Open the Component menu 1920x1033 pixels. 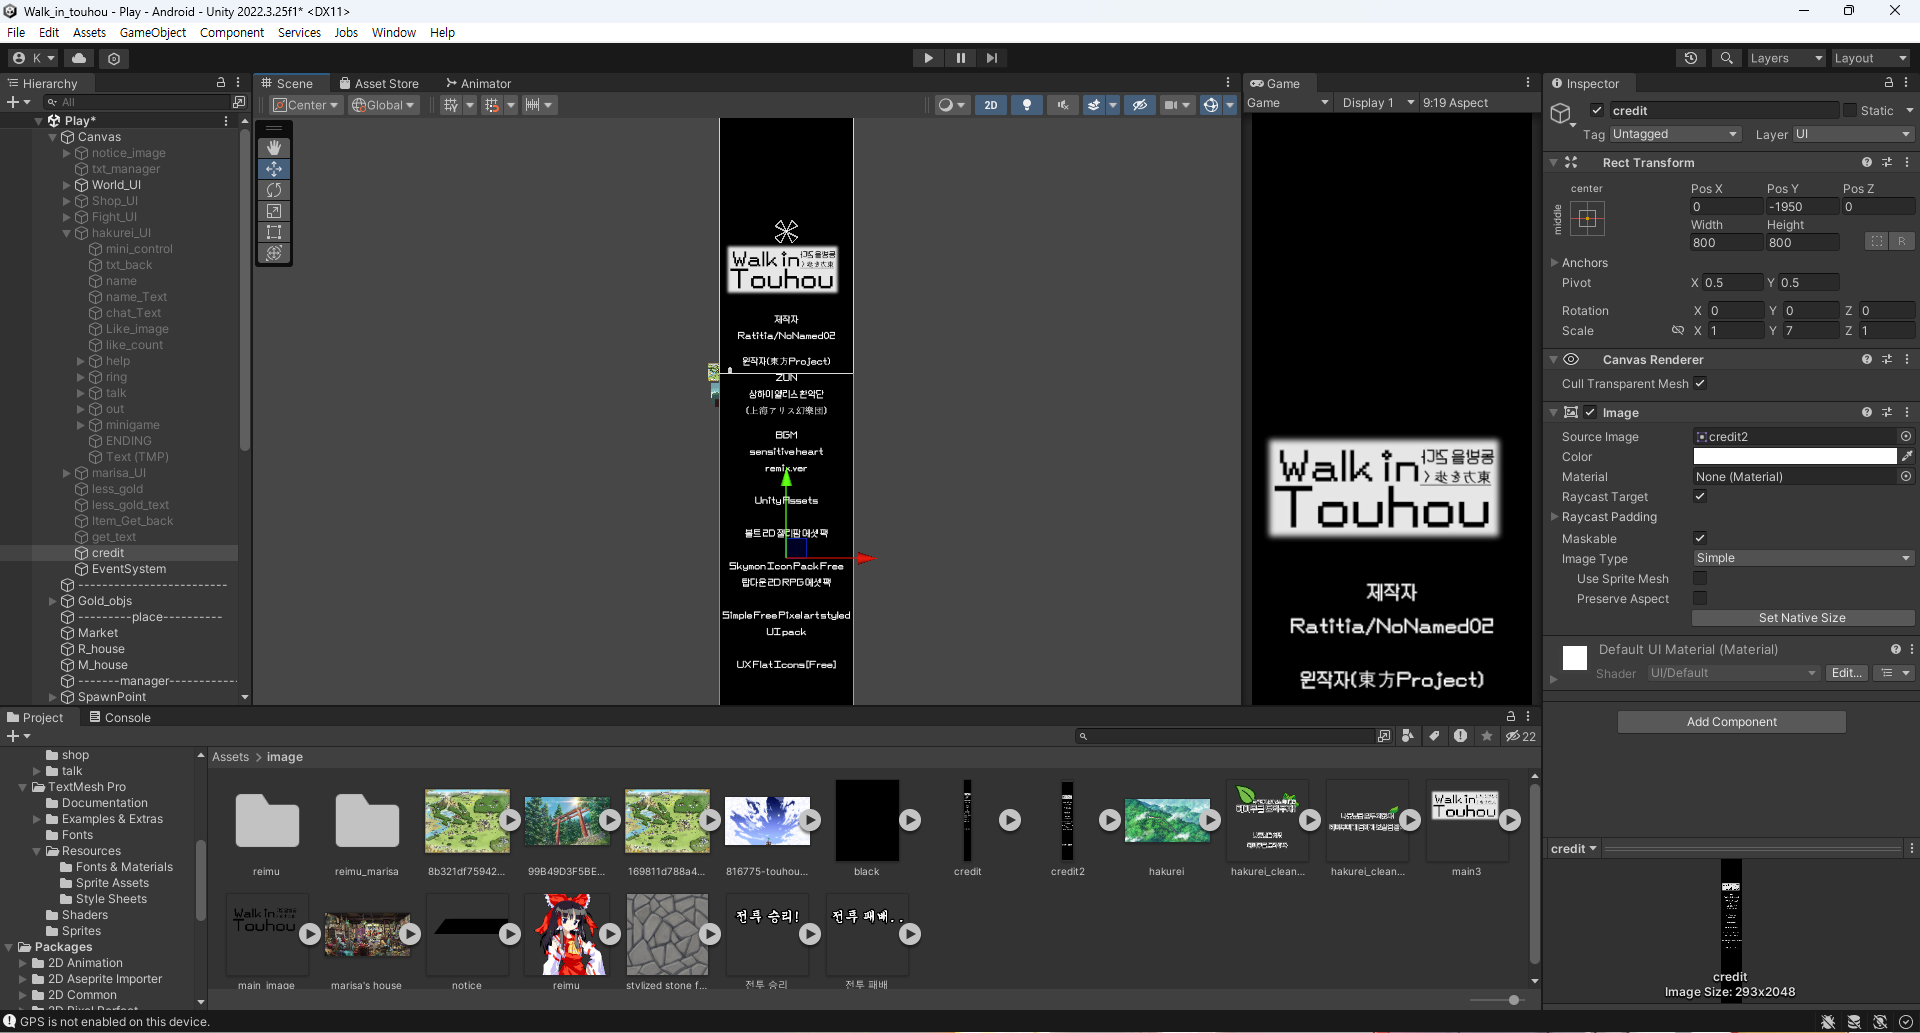coord(232,32)
